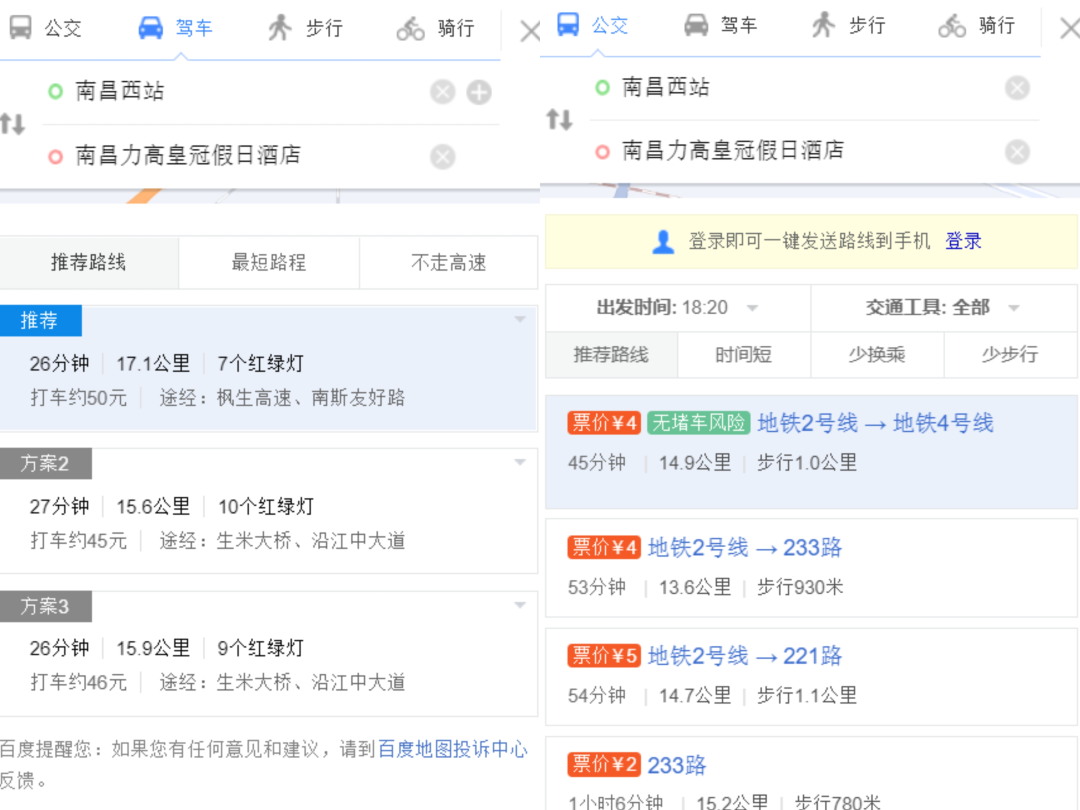The image size is (1080, 810).
Task: Select 推荐路线 transit filter
Action: coord(611,355)
